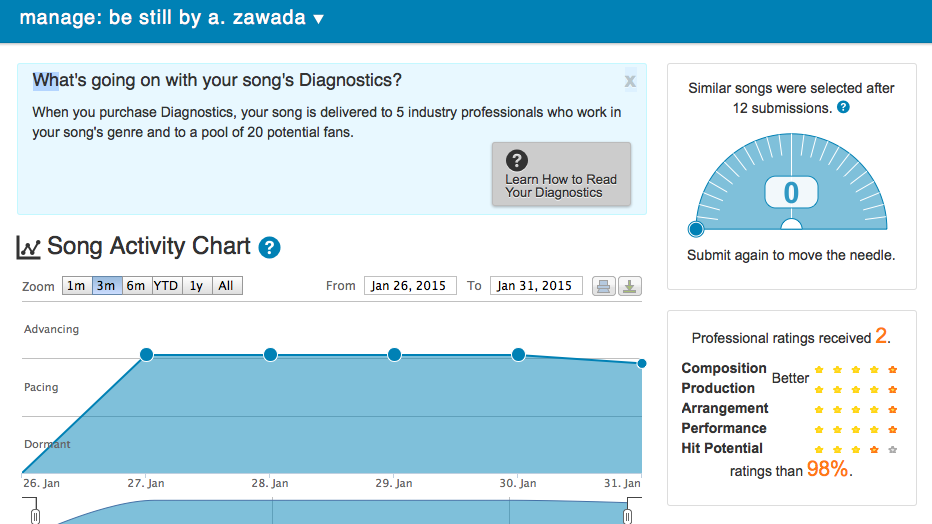Click the help icon next to 12 submissions
This screenshot has width=932, height=524.
point(843,108)
